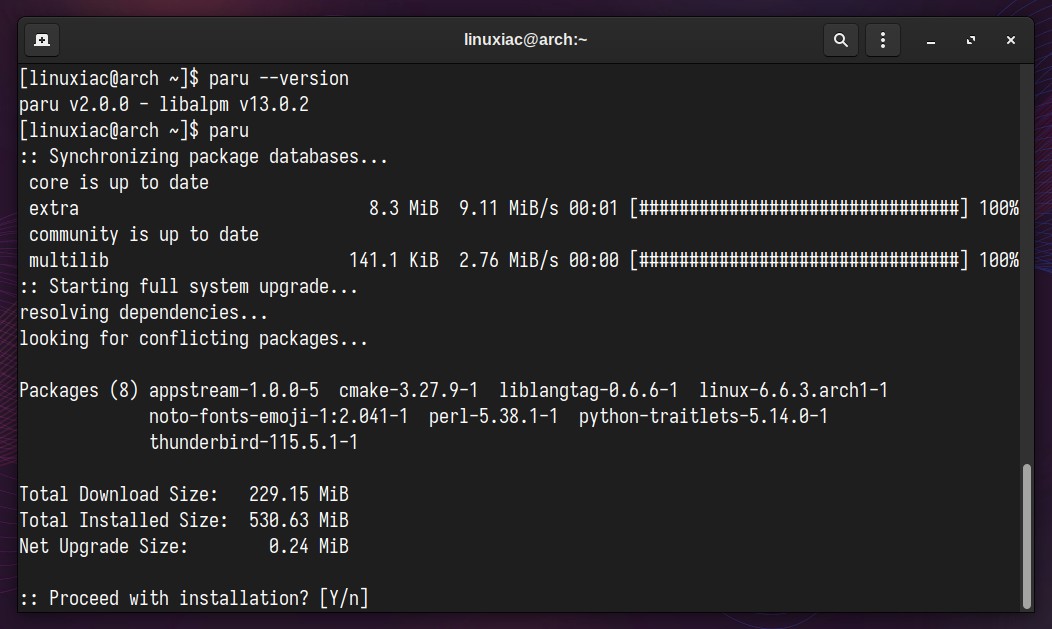Viewport: 1052px width, 629px height.
Task: Click the multilib repo progress bar
Action: (x=799, y=260)
